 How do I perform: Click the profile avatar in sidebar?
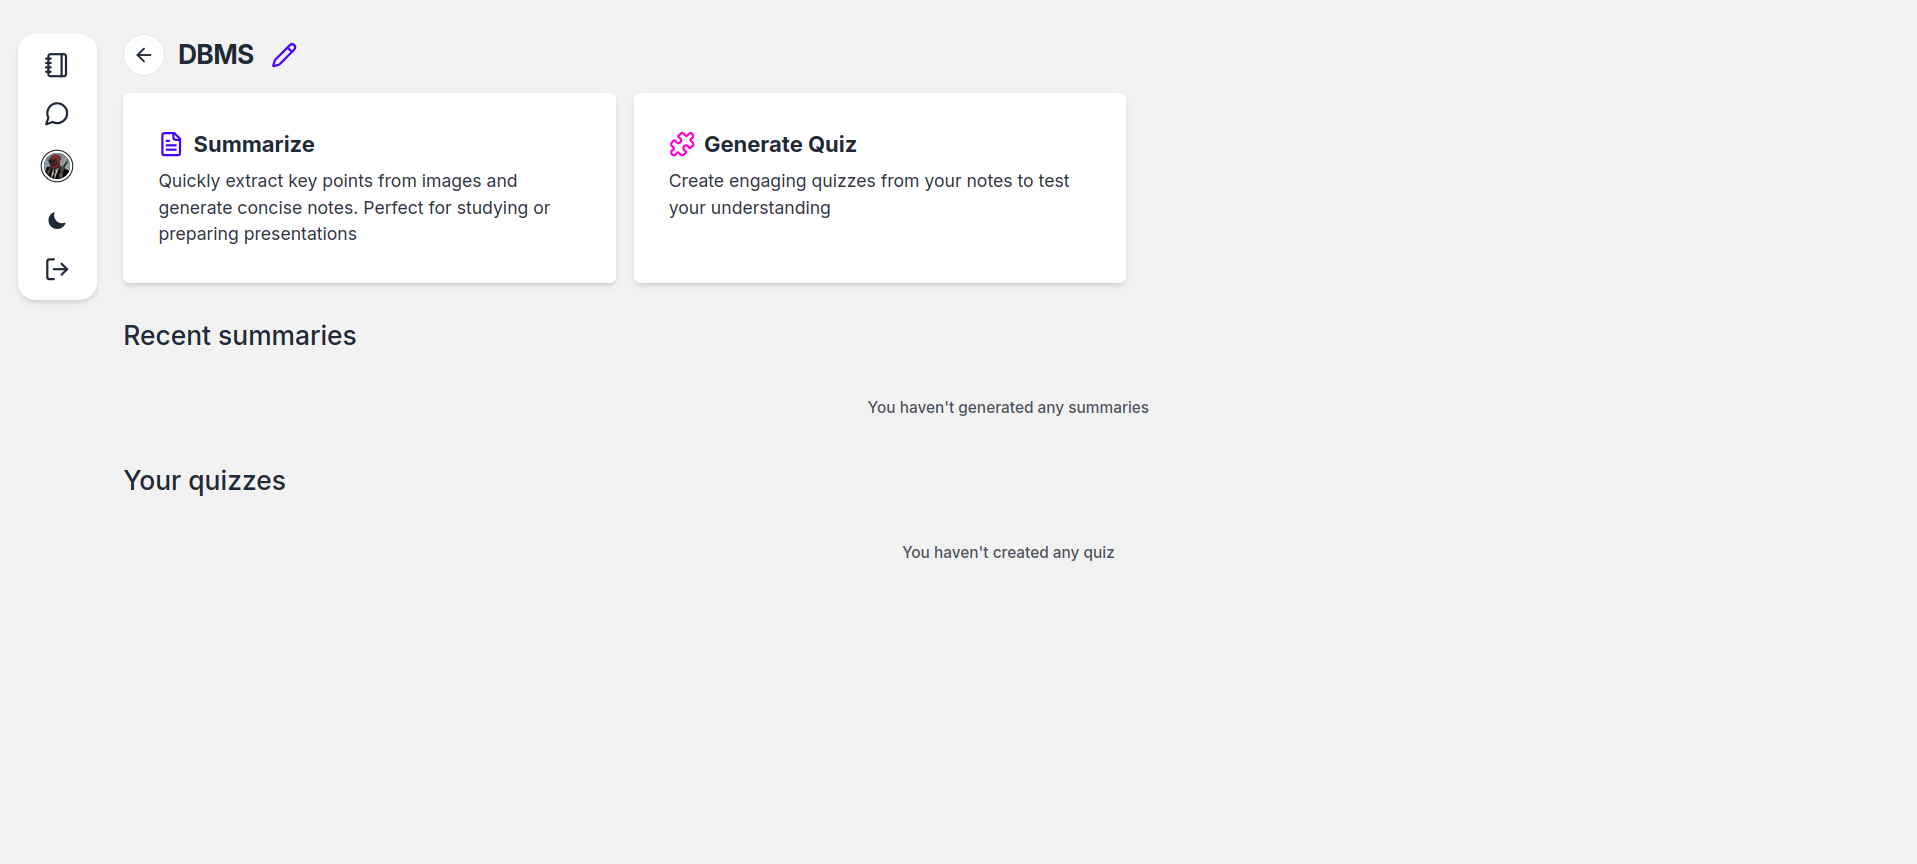coord(56,165)
